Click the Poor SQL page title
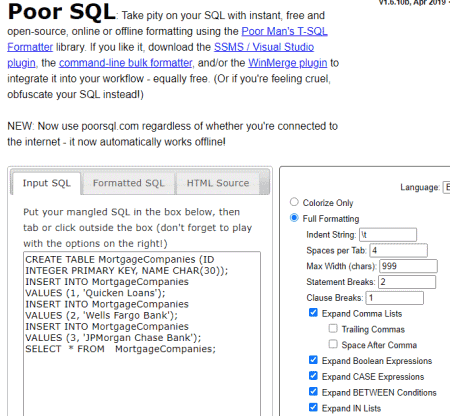 click(x=62, y=12)
